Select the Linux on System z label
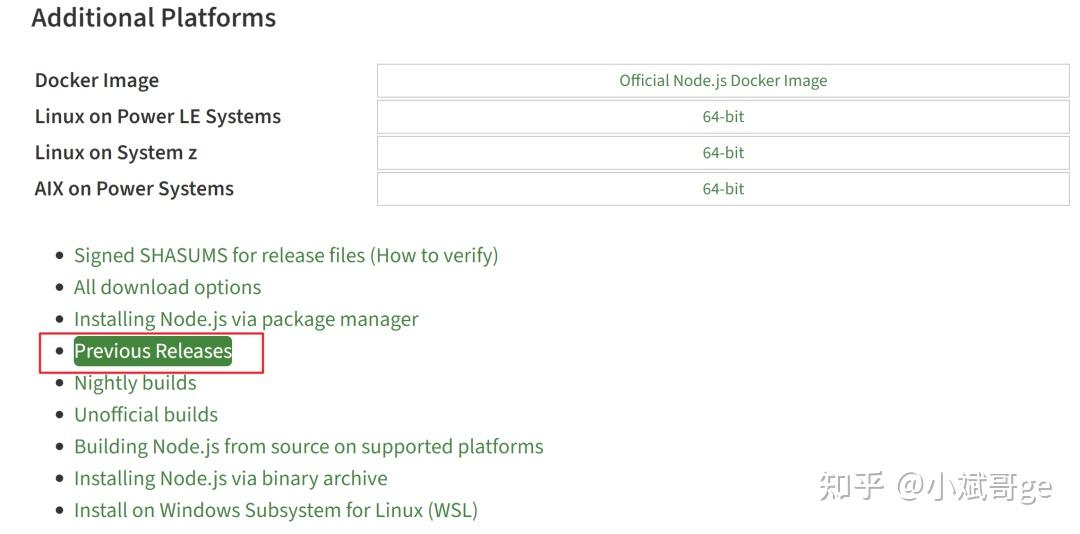This screenshot has height=534, width=1080. coord(116,153)
